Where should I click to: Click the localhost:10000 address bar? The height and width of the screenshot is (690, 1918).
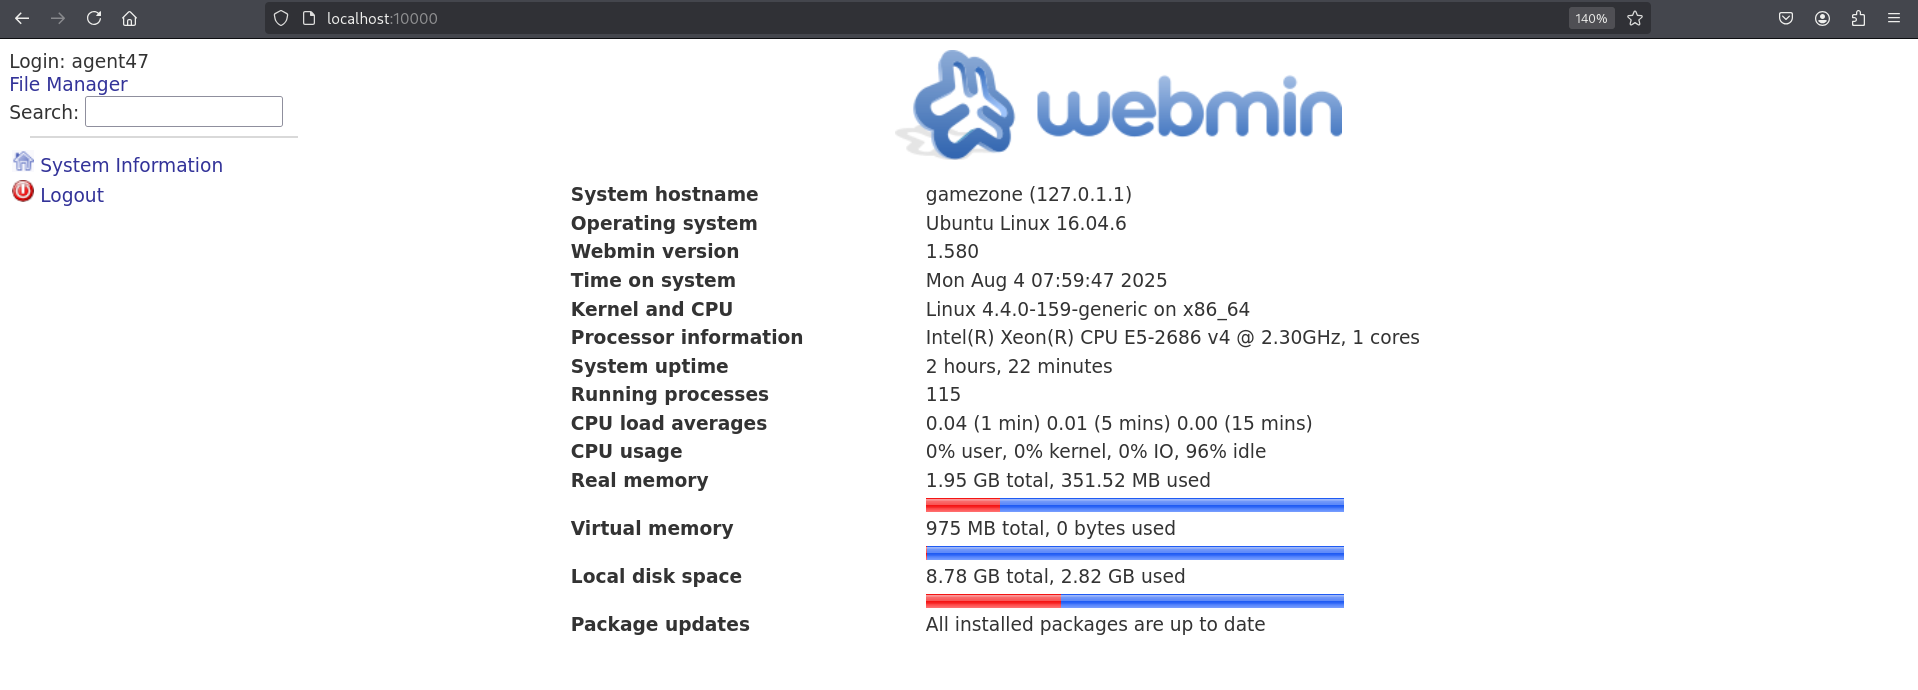[900, 18]
